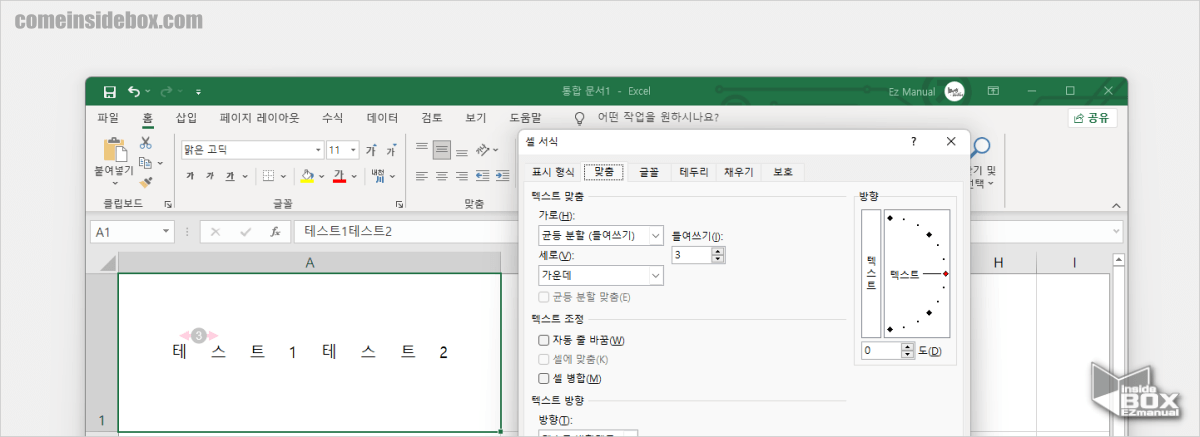Apply red font color
The image size is (1200, 437).
[x=339, y=176]
